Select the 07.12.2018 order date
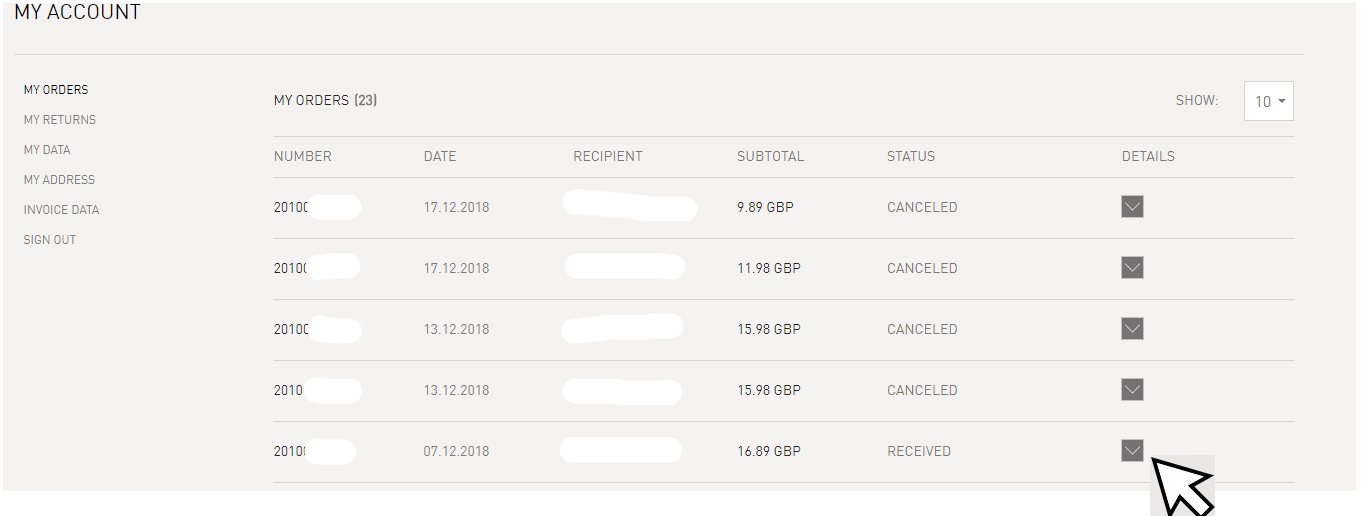This screenshot has height=516, width=1361. (456, 451)
